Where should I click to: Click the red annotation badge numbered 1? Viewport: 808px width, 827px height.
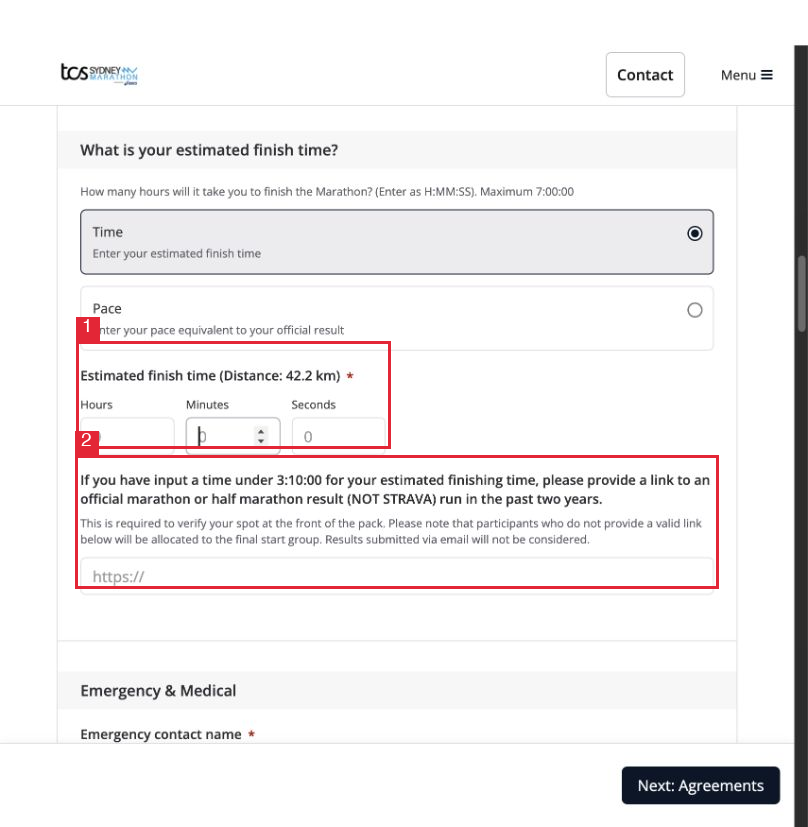click(88, 329)
